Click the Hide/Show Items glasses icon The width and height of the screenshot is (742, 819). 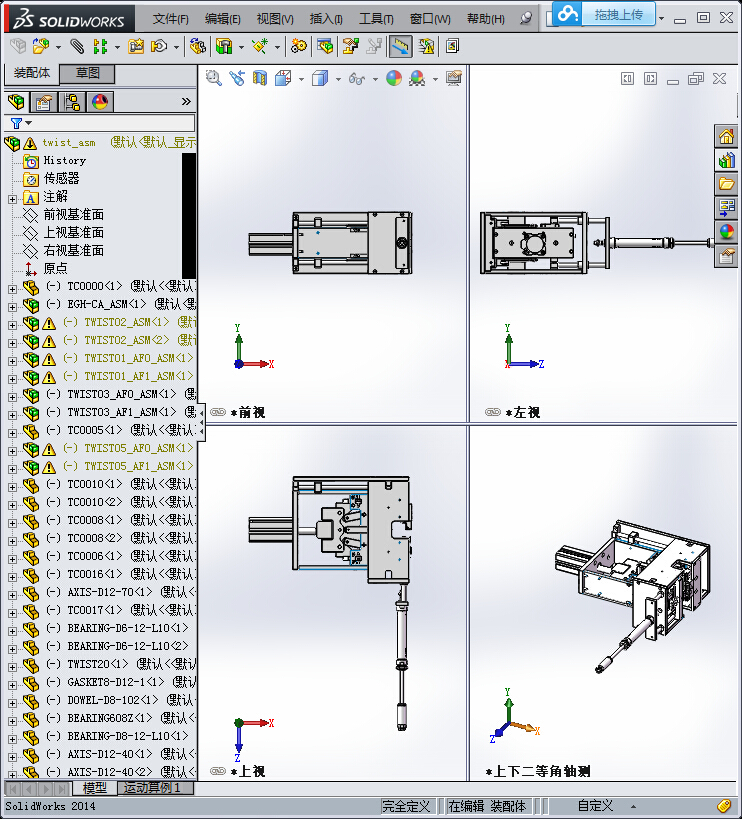[357, 78]
